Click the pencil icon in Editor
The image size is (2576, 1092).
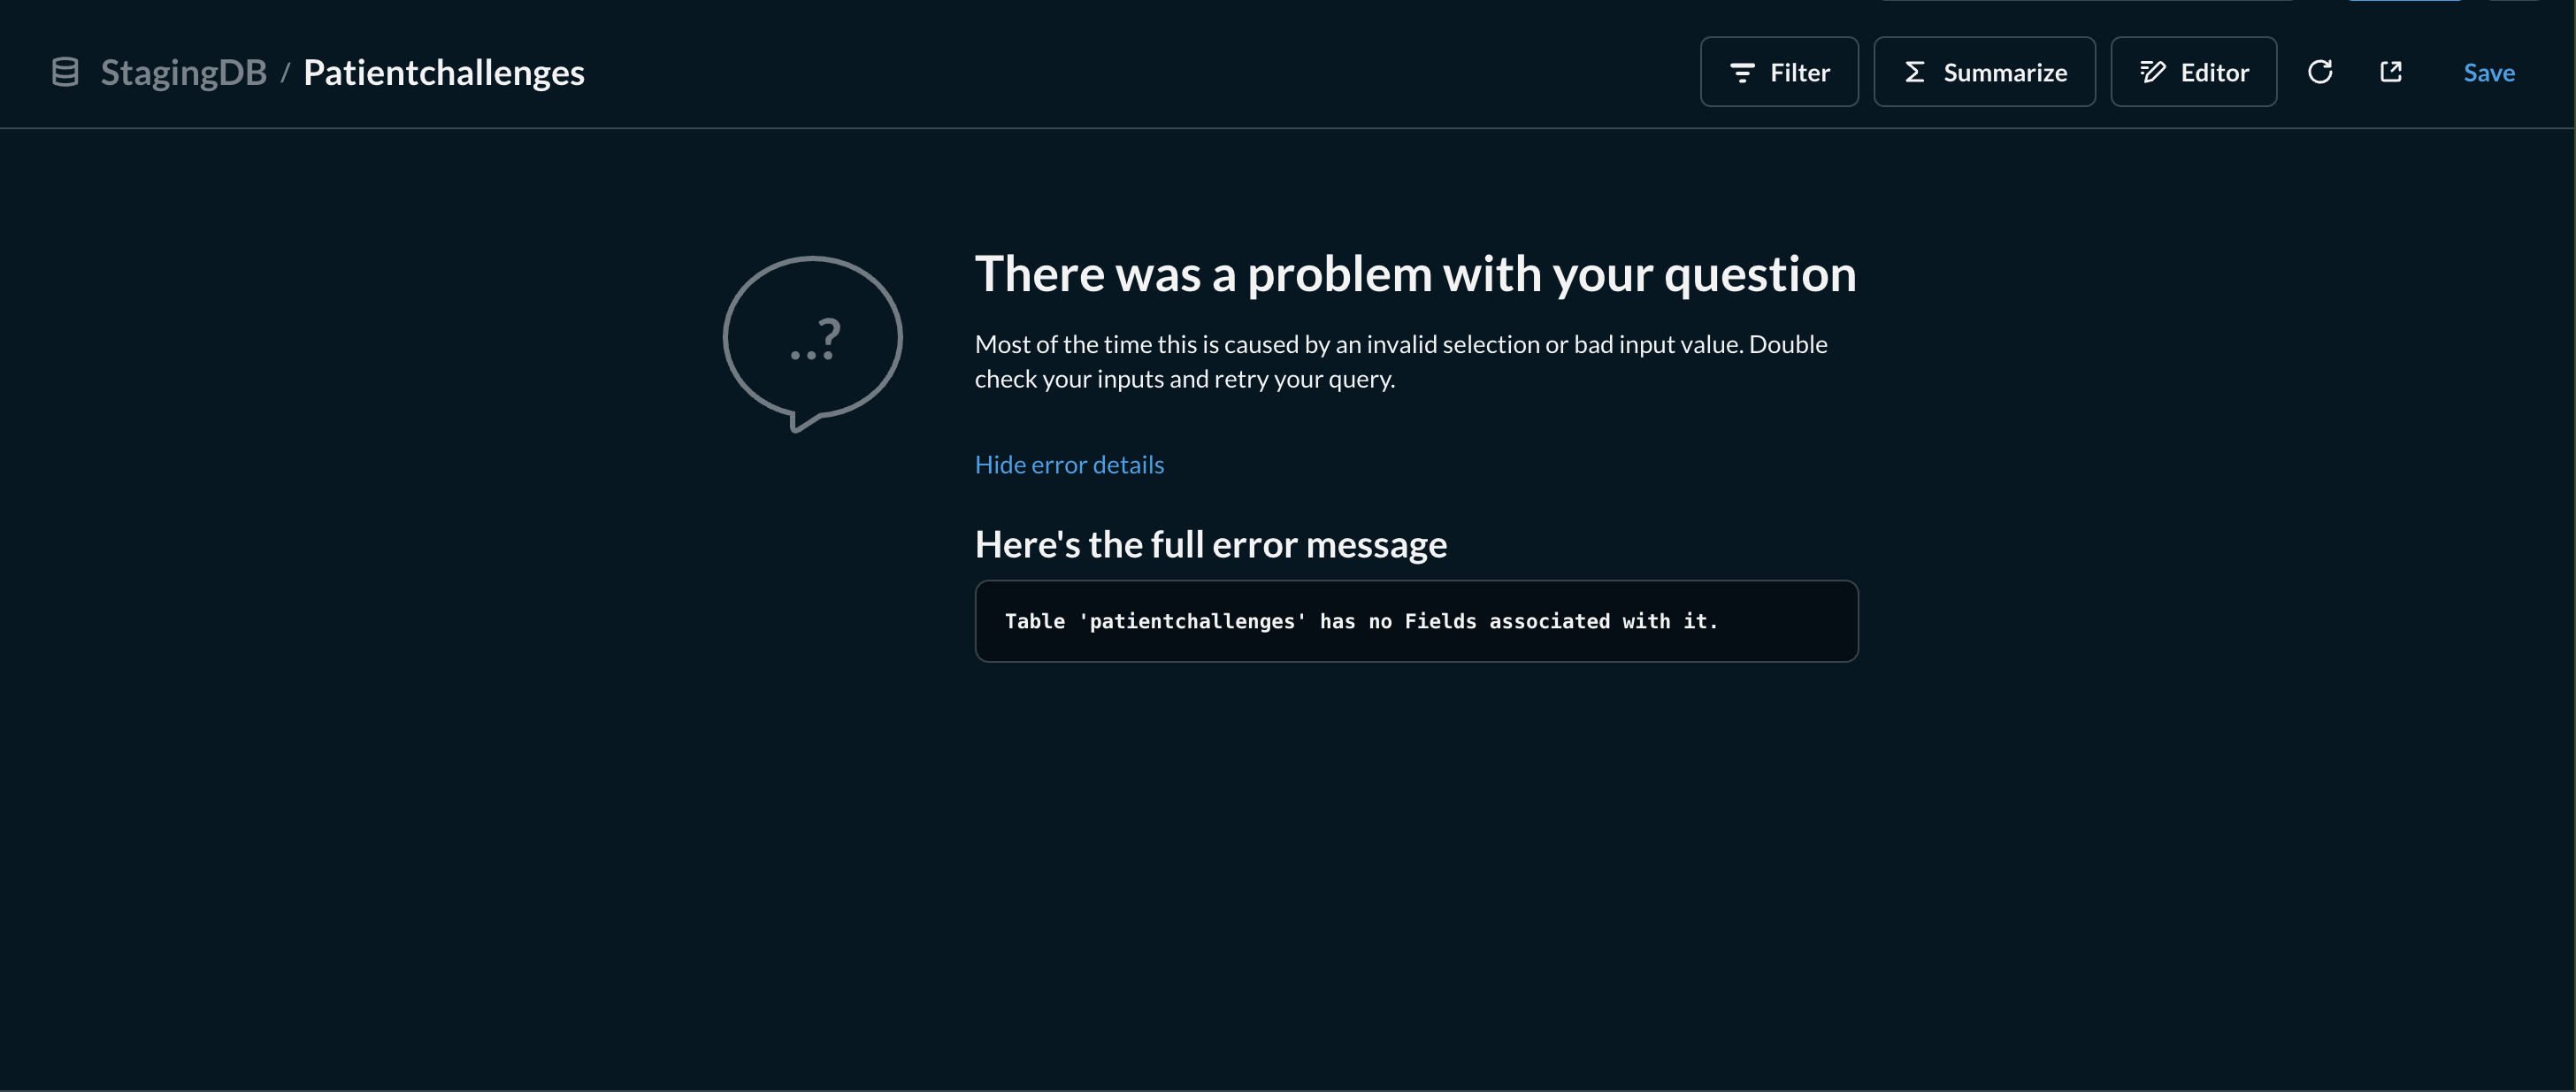coord(2152,72)
